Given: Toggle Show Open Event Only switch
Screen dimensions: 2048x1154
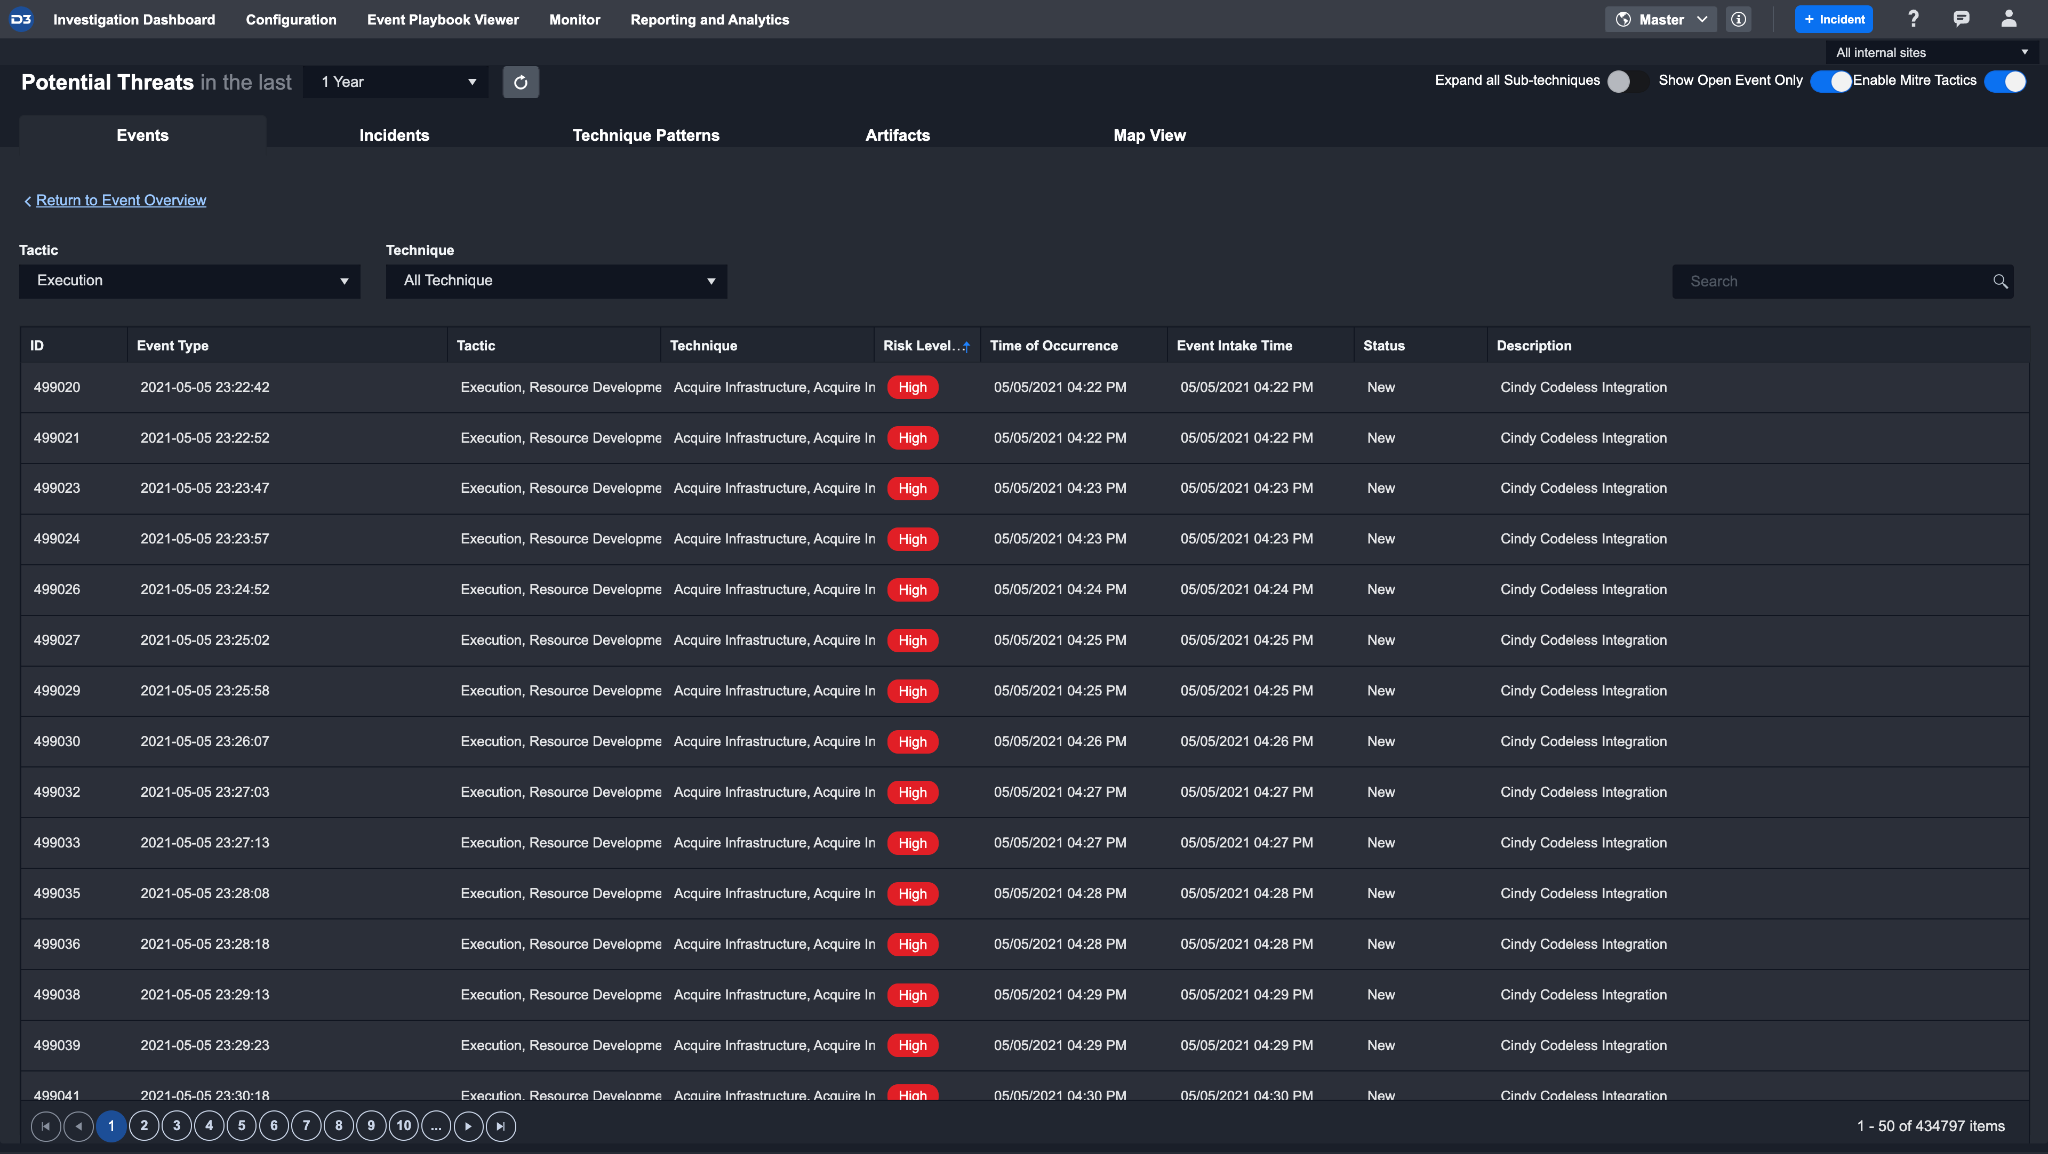Looking at the screenshot, I should coord(1831,81).
